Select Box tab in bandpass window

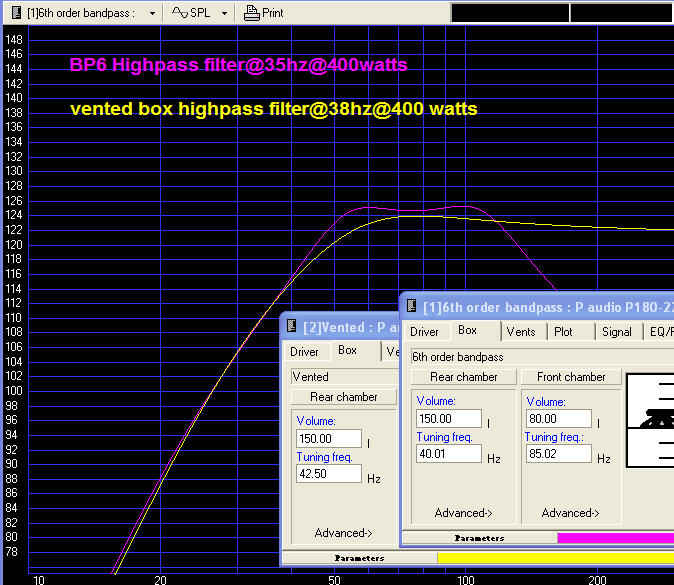(x=467, y=330)
